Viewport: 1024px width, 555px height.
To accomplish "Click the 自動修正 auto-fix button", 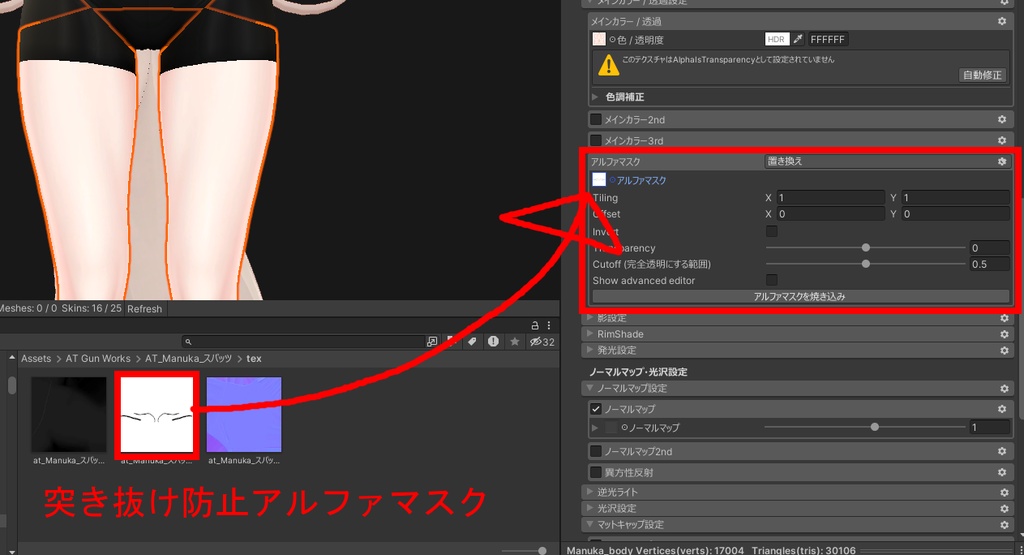I will (982, 75).
